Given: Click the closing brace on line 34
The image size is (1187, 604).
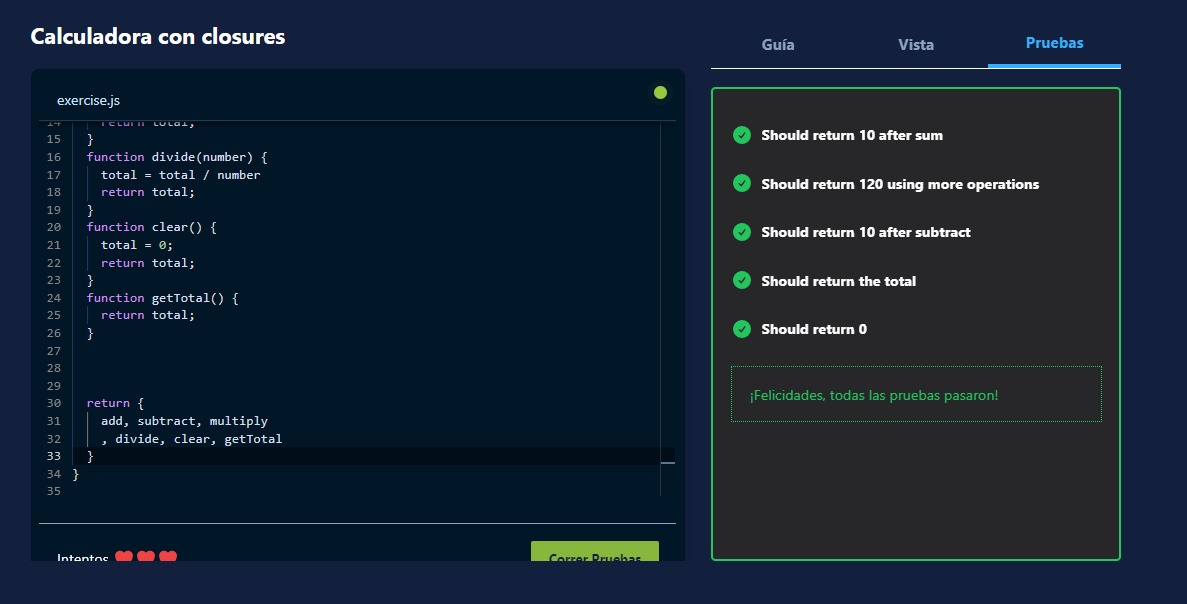Looking at the screenshot, I should click(75, 474).
